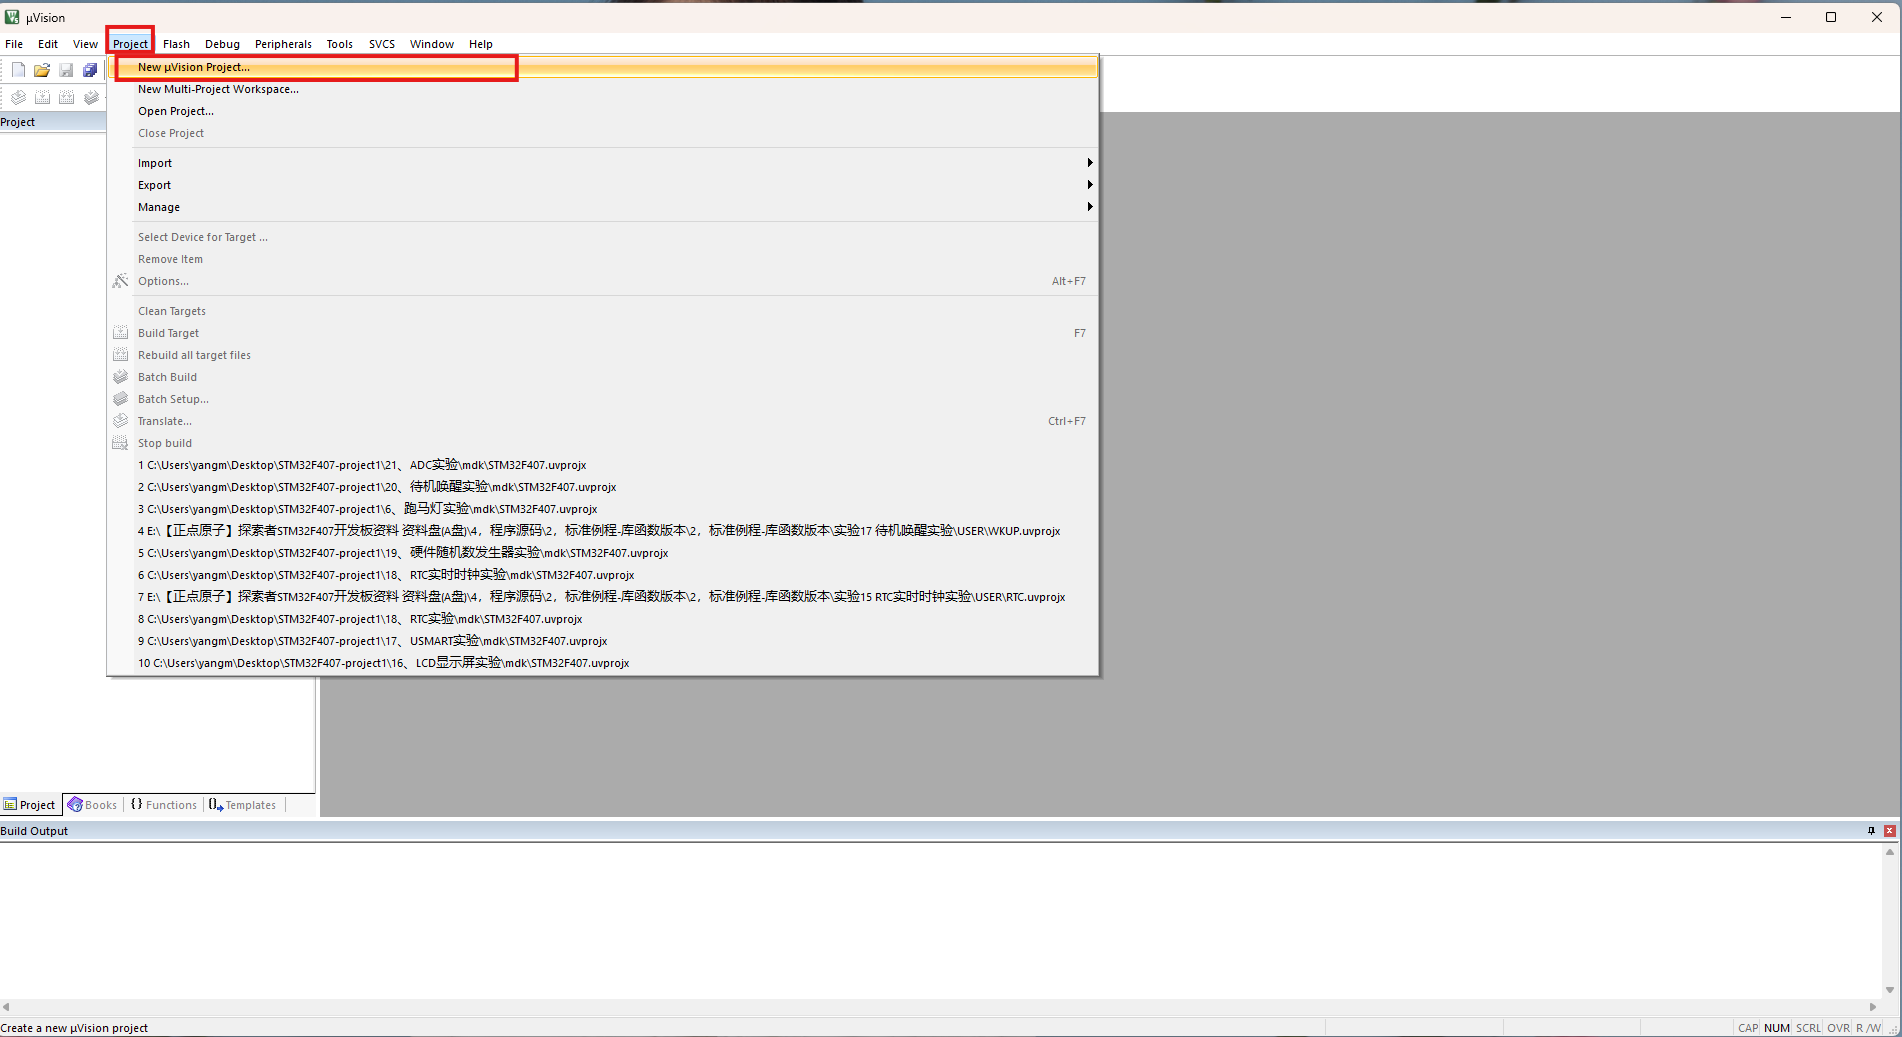Image resolution: width=1902 pixels, height=1037 pixels.
Task: Close the open Project menu from menu bar
Action: [130, 44]
